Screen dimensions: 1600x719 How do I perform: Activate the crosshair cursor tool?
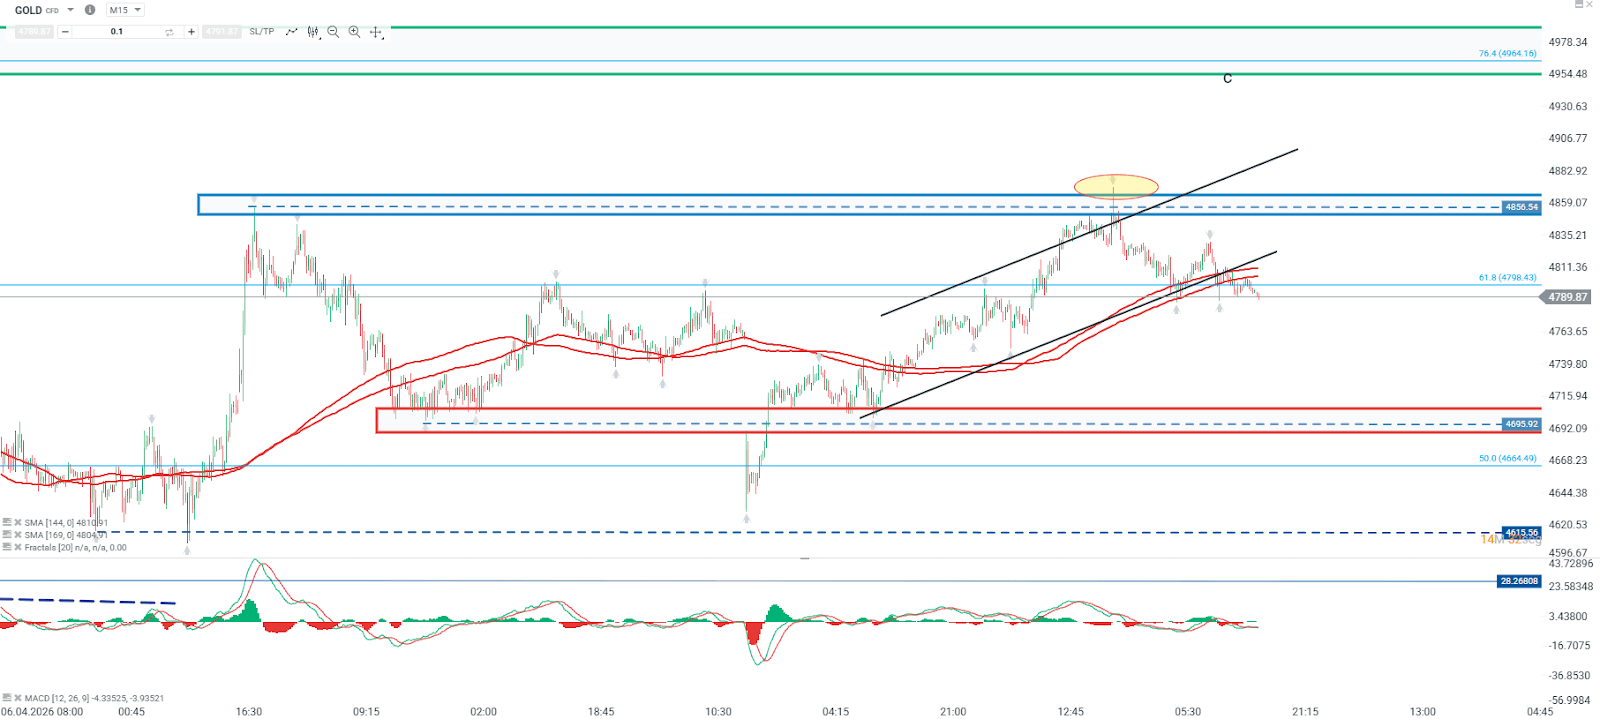(x=376, y=32)
